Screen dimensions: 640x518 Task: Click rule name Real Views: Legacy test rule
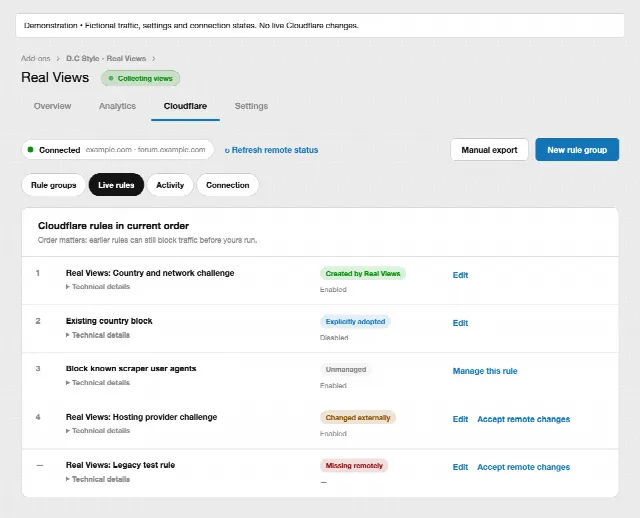[120, 465]
